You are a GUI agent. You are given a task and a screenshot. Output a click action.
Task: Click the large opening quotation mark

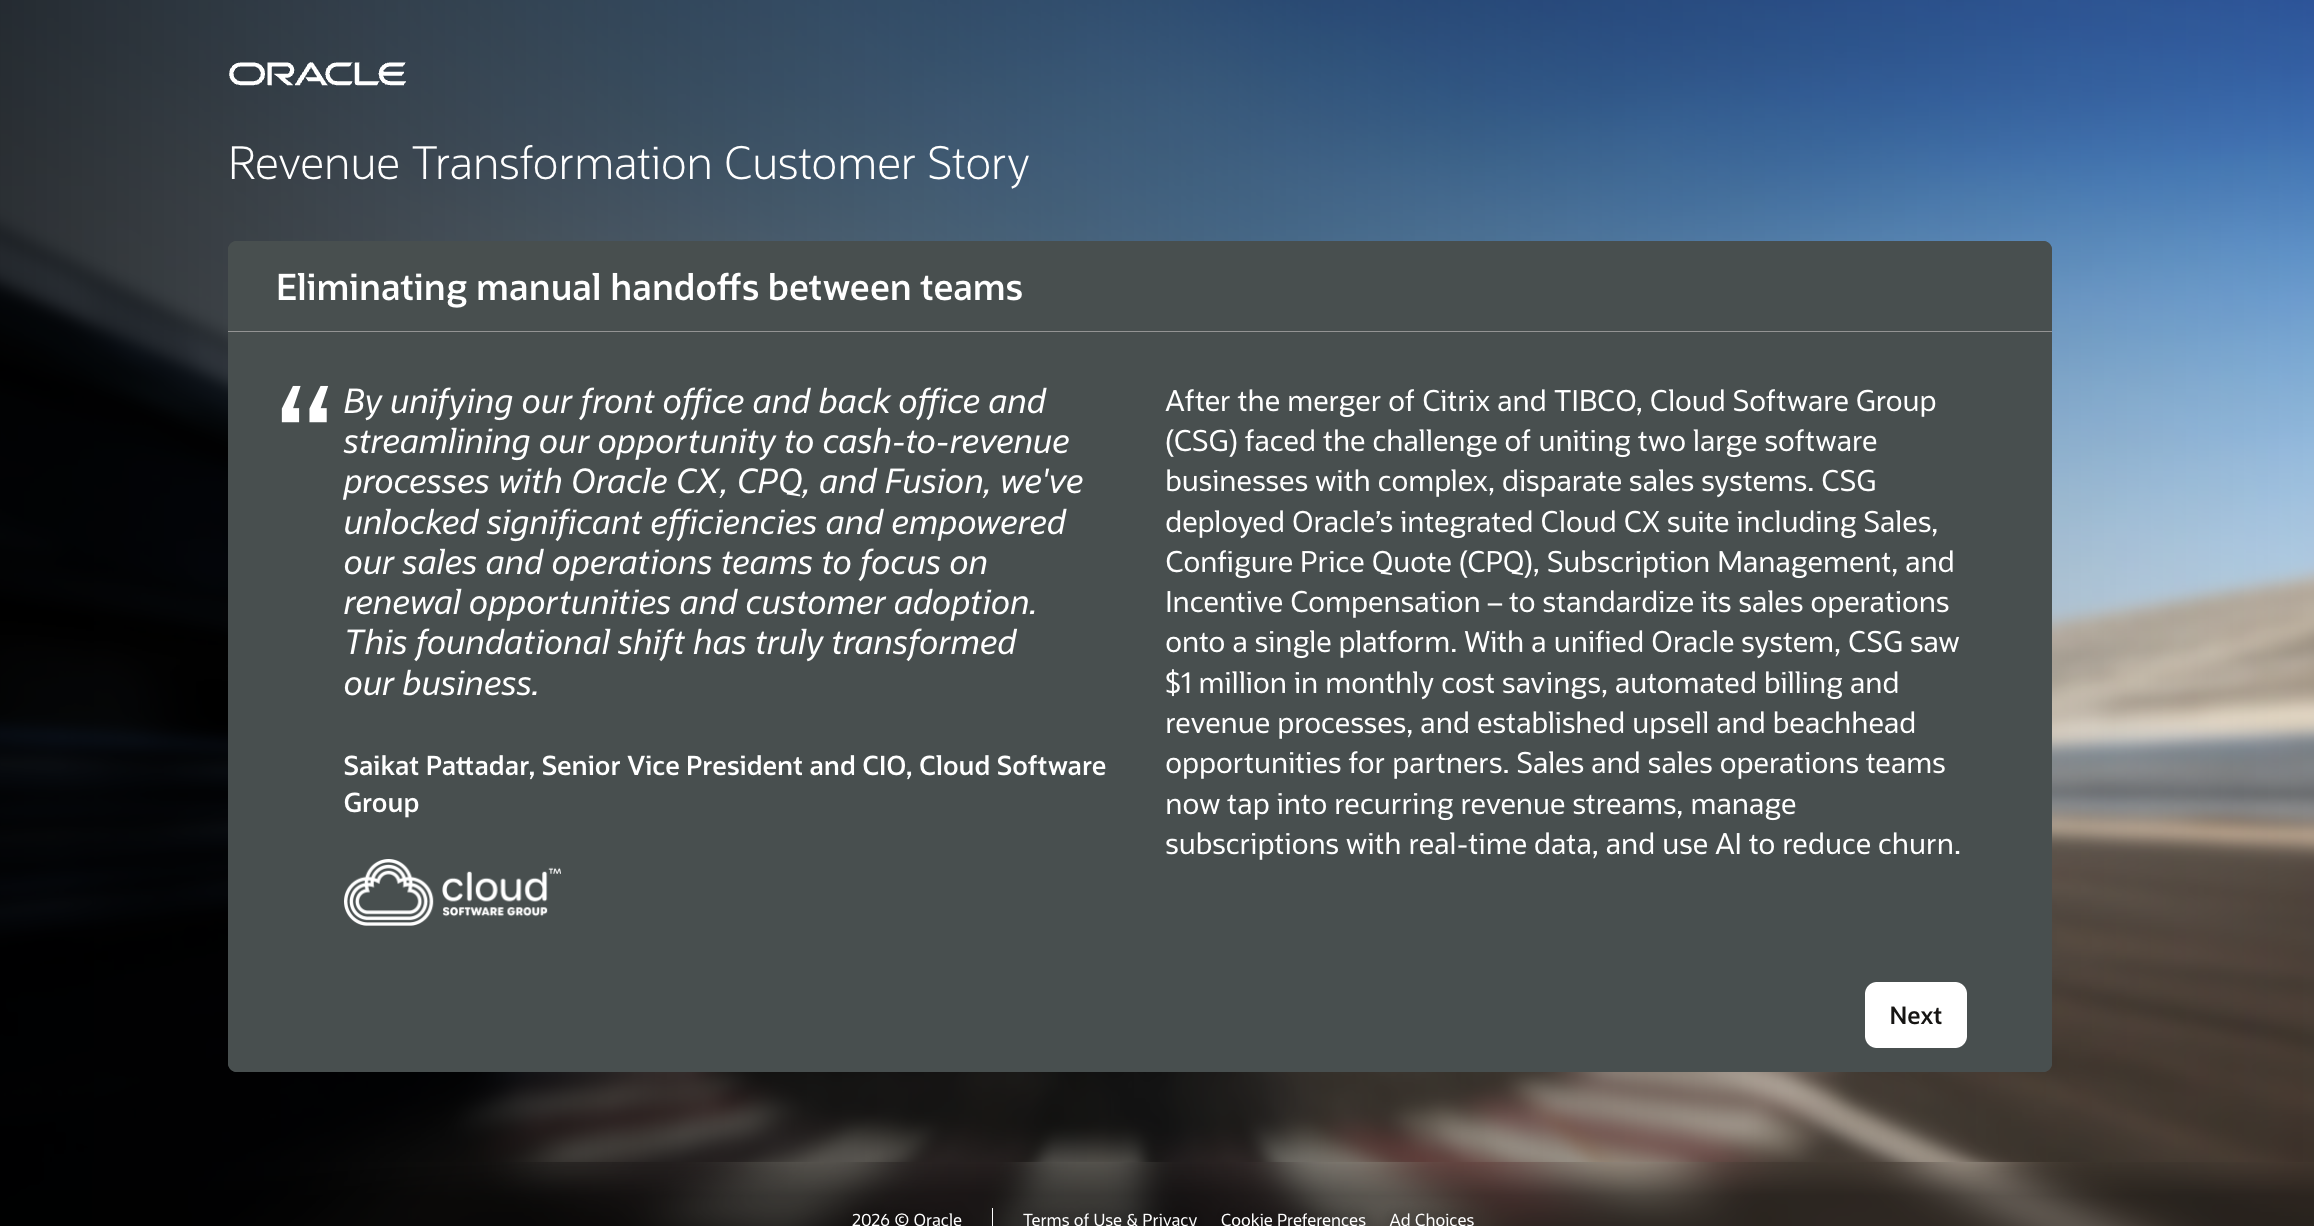[304, 404]
